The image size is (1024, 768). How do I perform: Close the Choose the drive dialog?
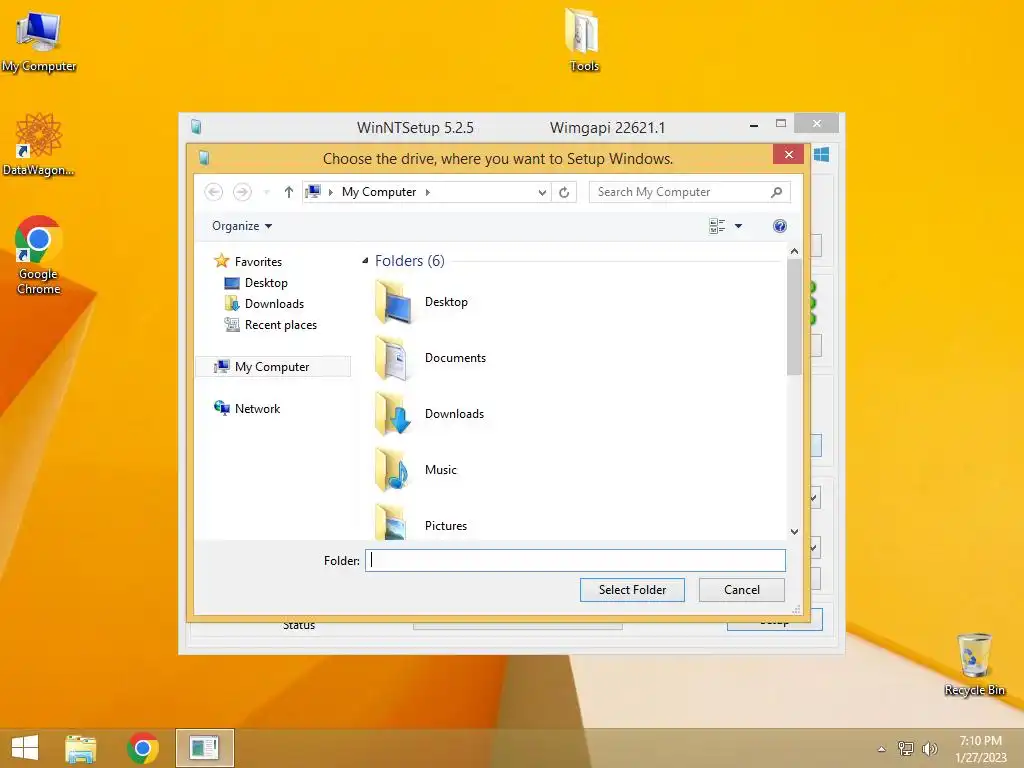tap(788, 154)
